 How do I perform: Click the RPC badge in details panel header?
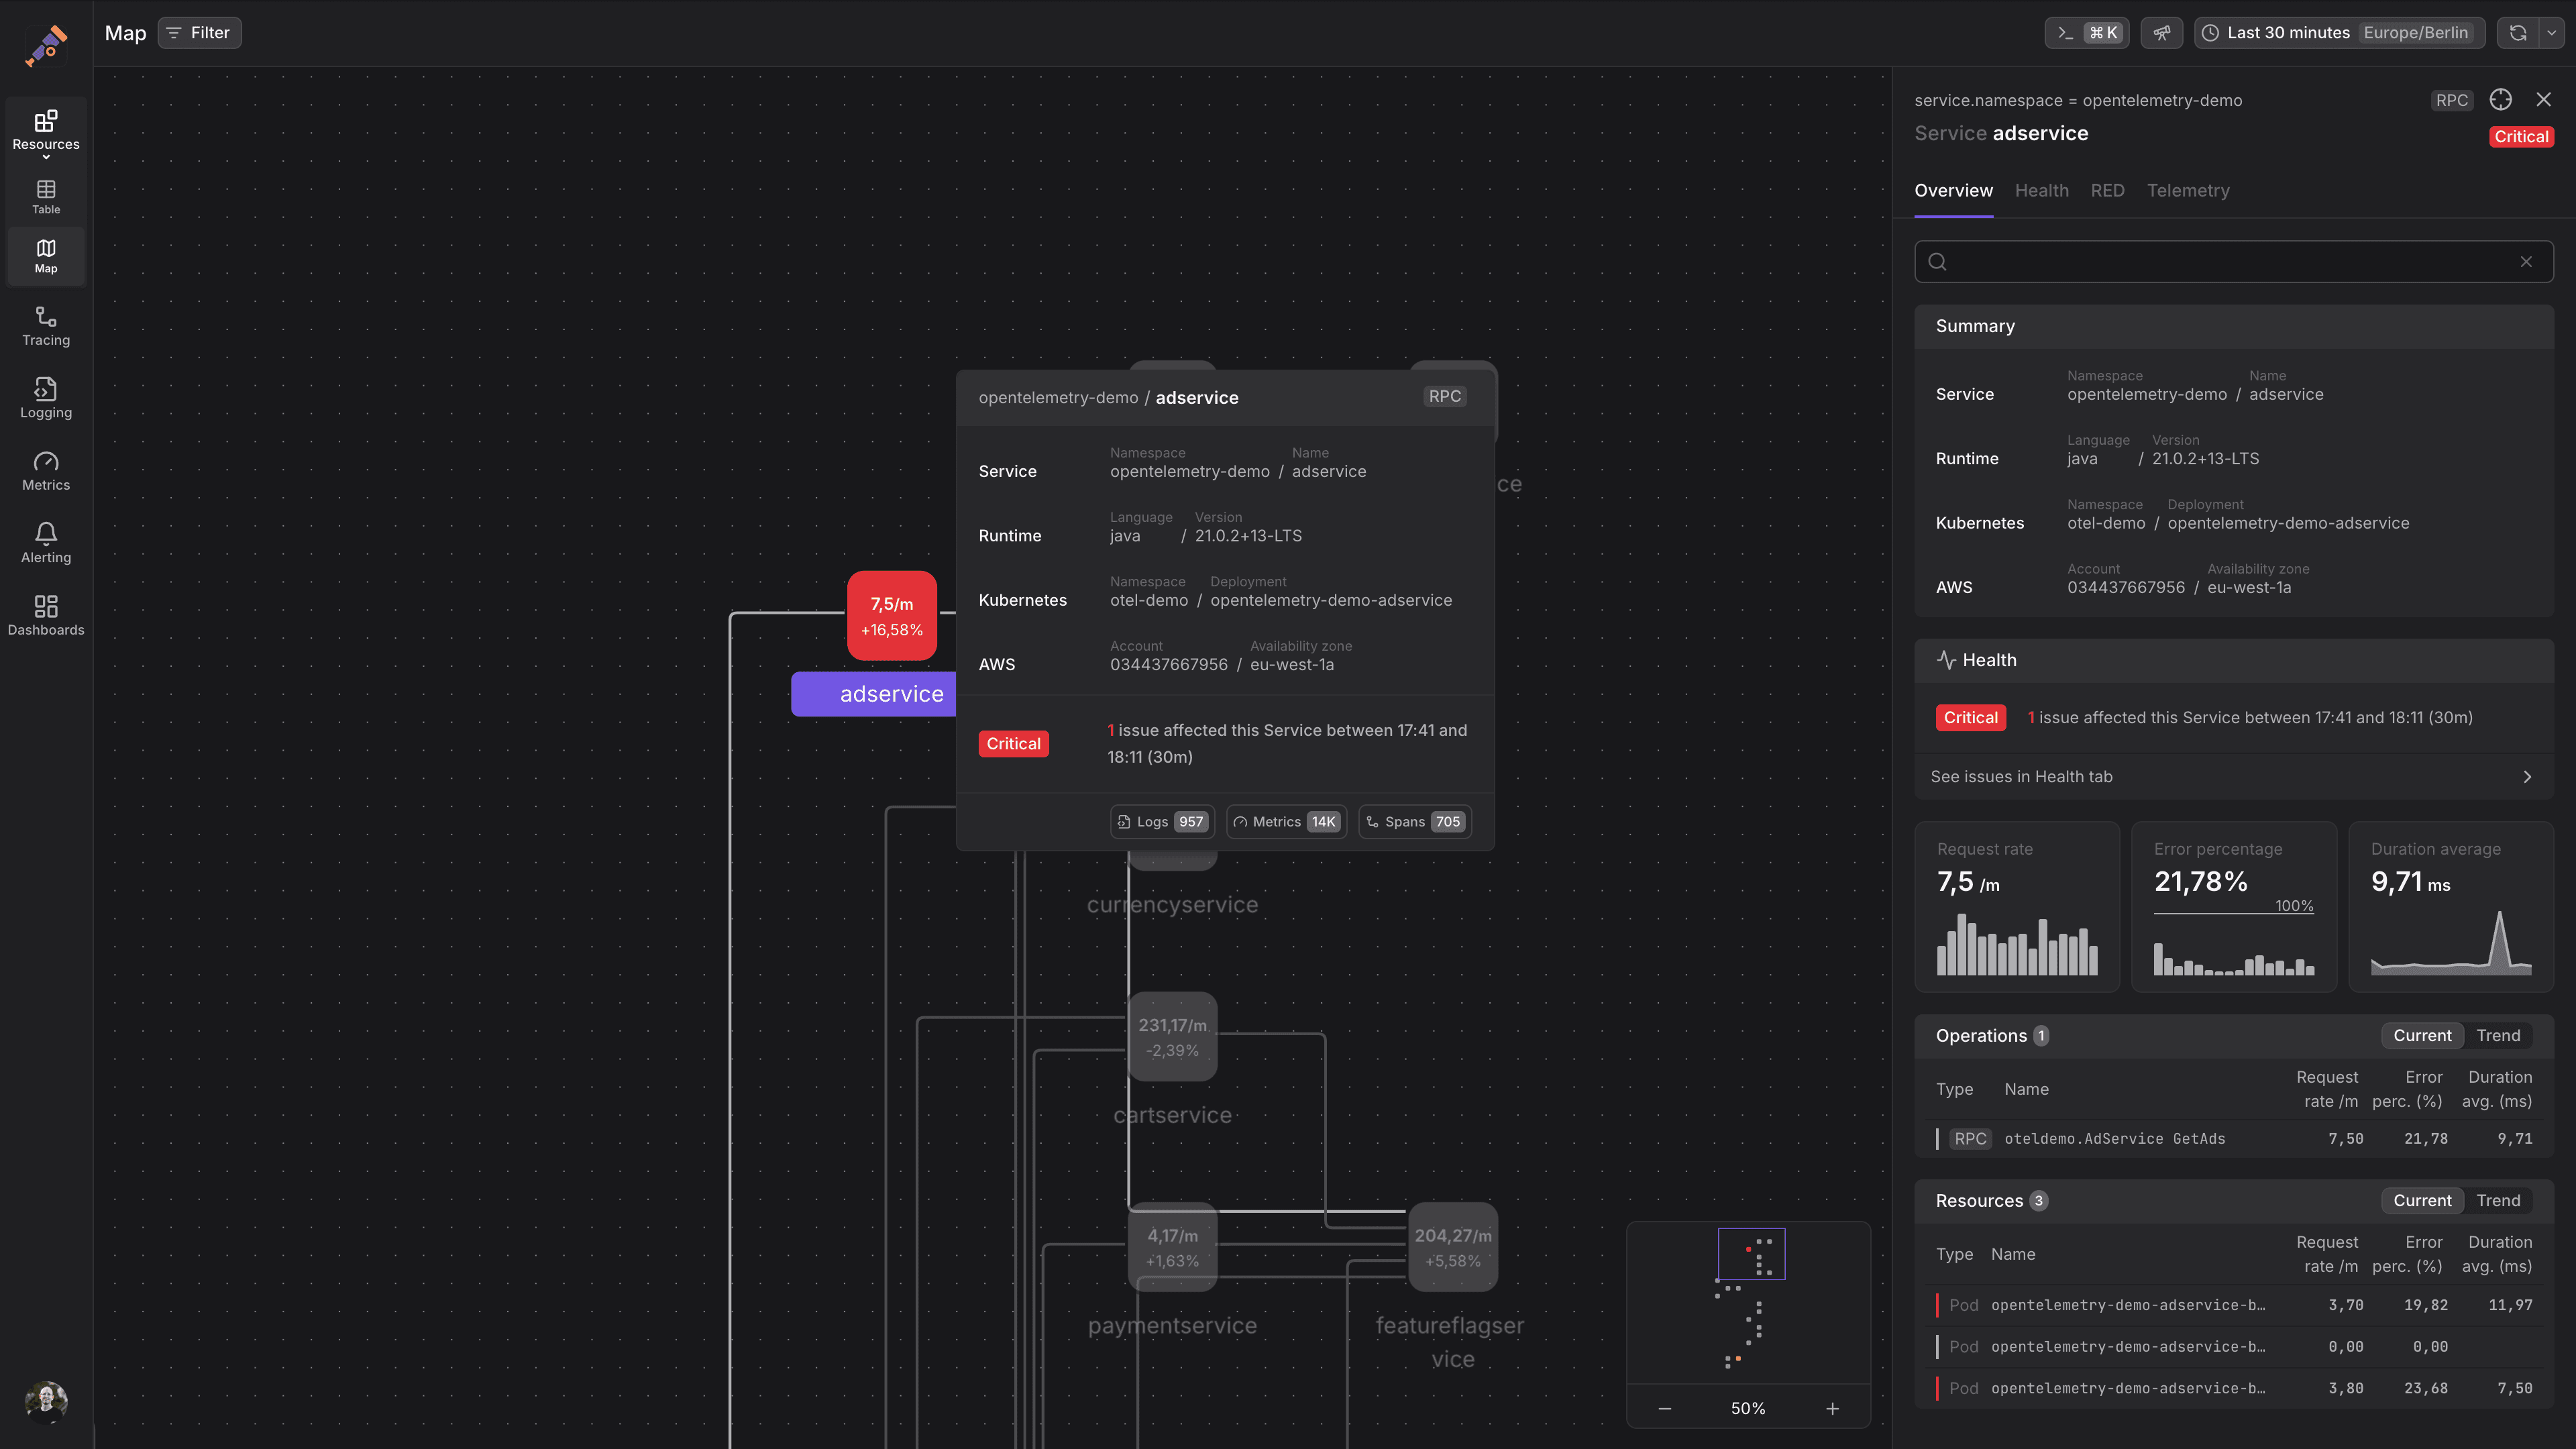pos(2451,100)
